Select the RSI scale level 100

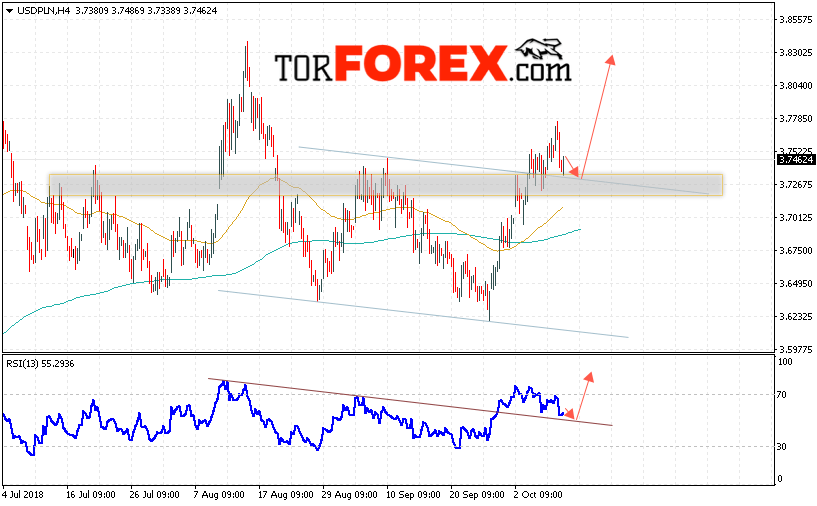tap(785, 362)
